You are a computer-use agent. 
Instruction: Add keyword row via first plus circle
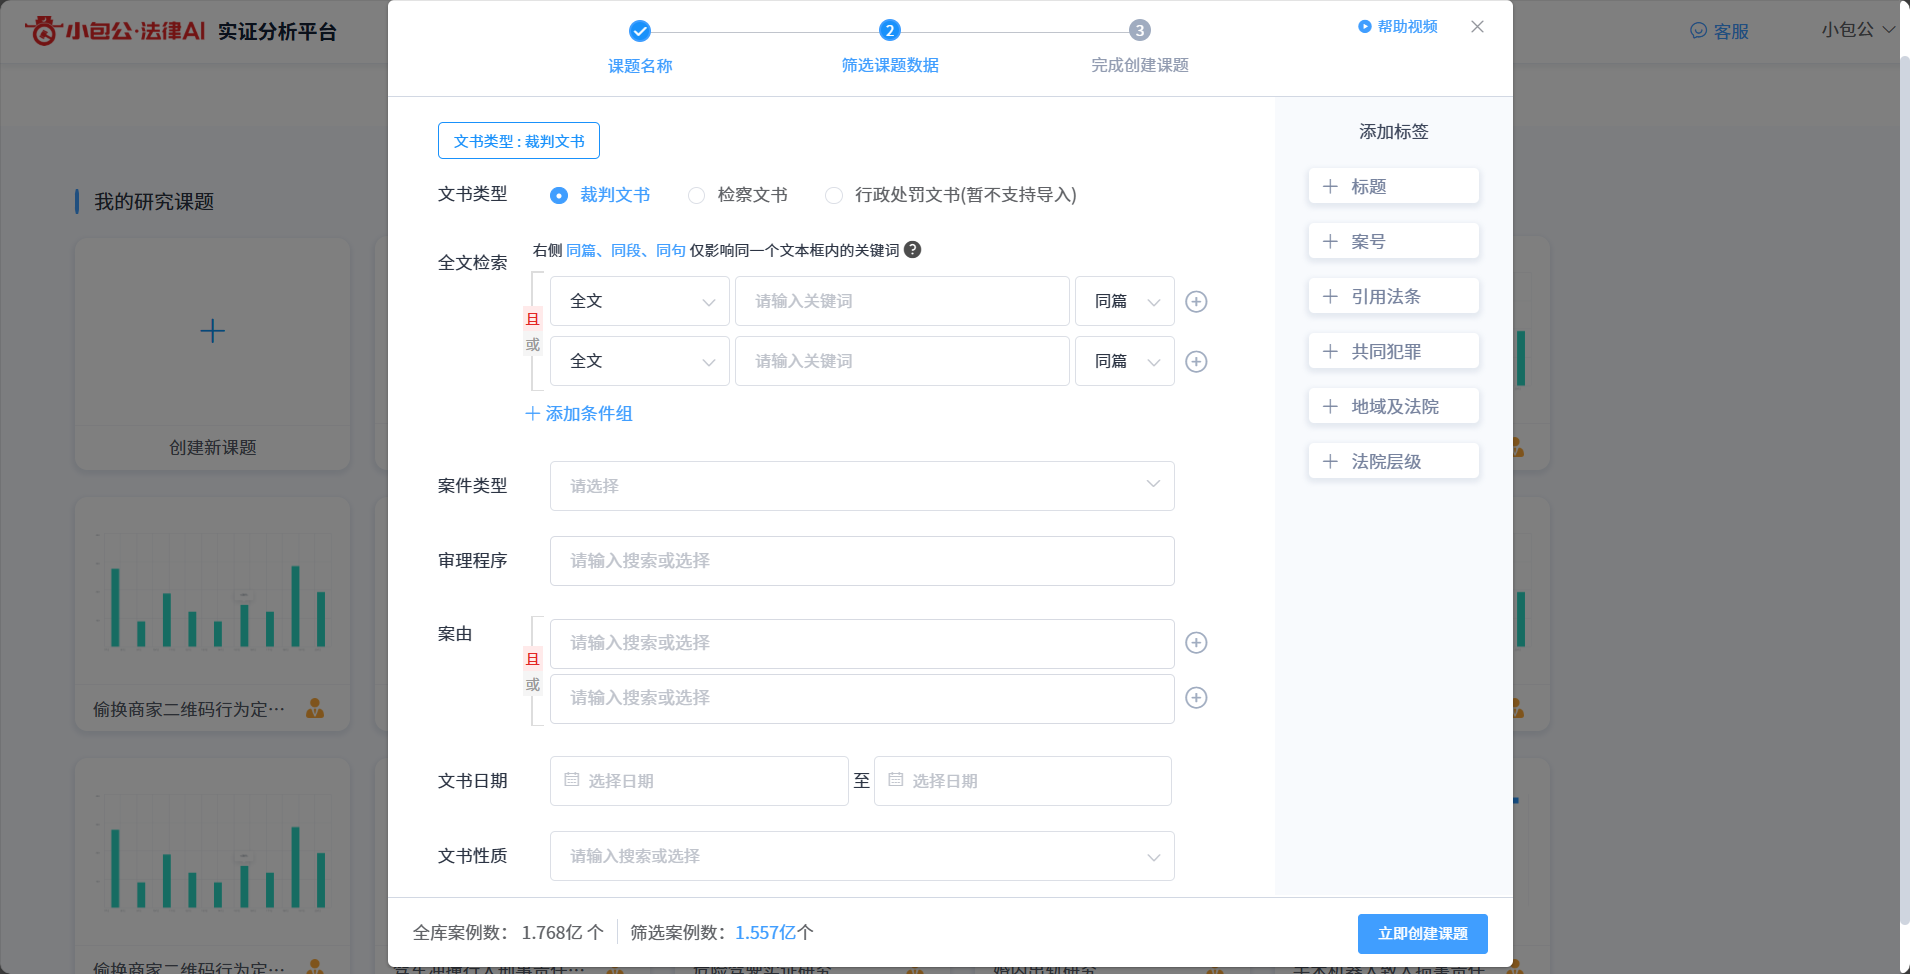click(1196, 302)
